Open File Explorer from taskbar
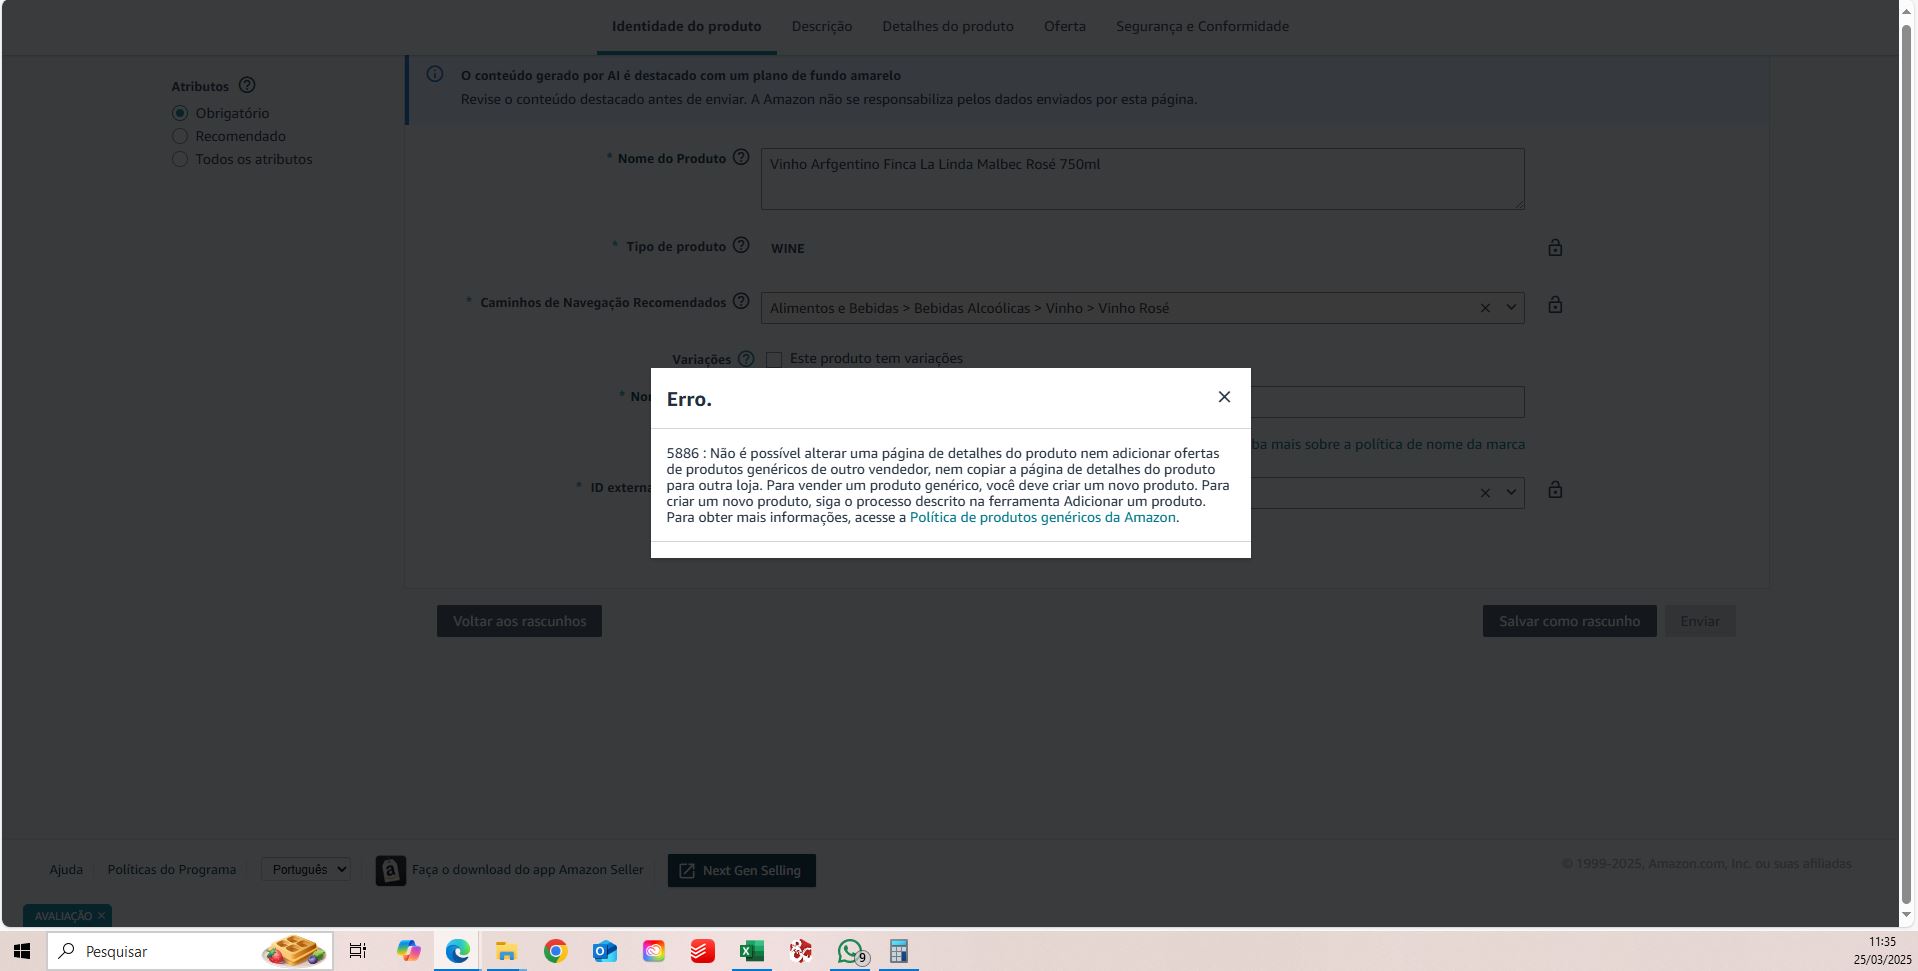The image size is (1918, 971). (506, 951)
